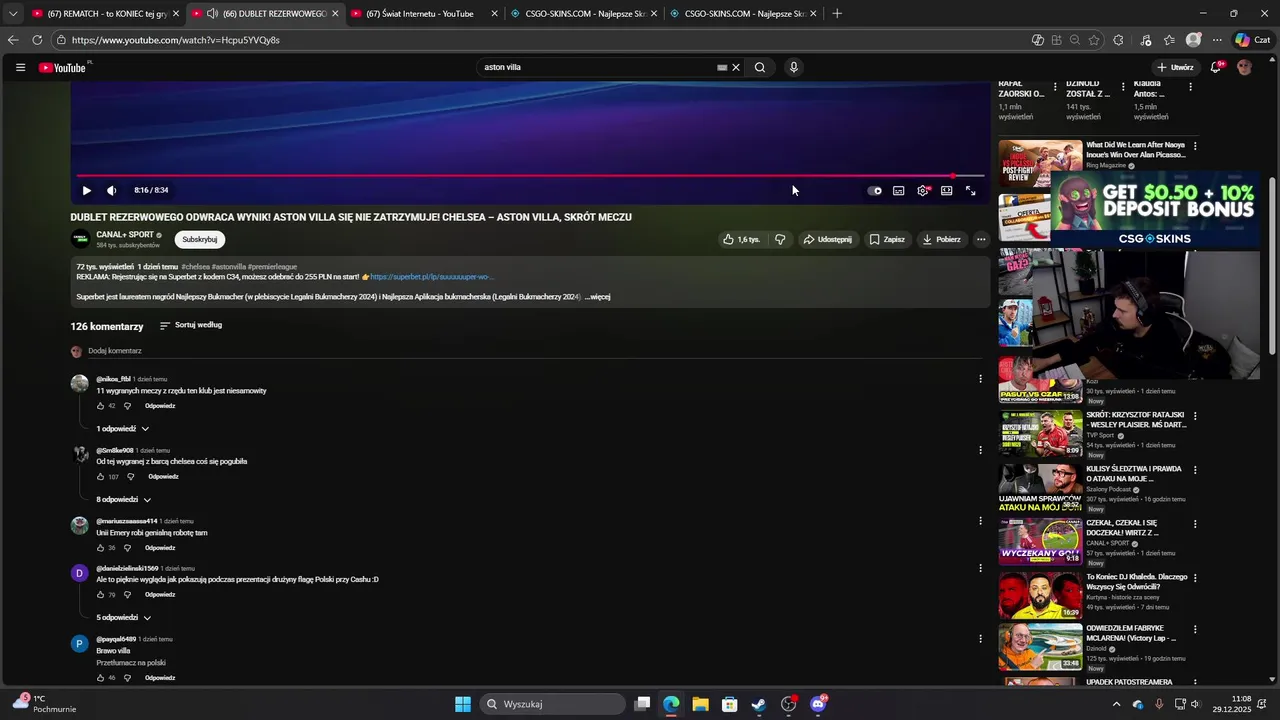1280x720 pixels.
Task: Mute the video using the speaker icon
Action: 111,190
